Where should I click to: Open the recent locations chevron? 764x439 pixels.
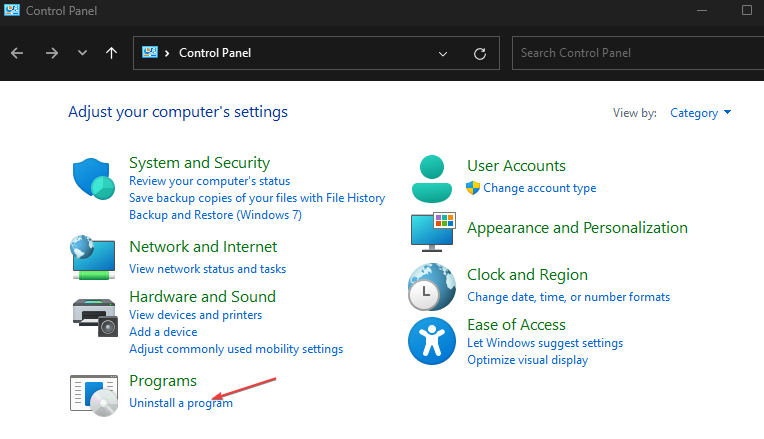[x=82, y=53]
